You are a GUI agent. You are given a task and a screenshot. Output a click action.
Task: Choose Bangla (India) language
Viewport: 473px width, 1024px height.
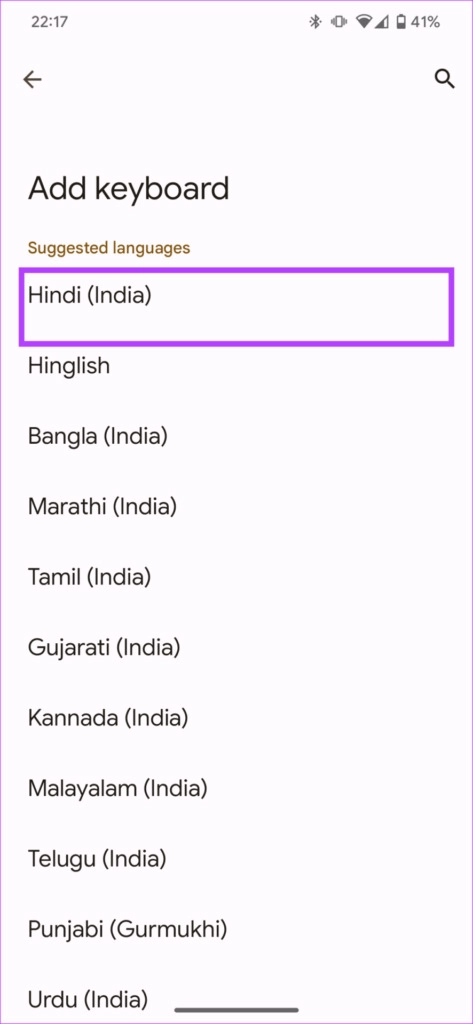coord(236,436)
